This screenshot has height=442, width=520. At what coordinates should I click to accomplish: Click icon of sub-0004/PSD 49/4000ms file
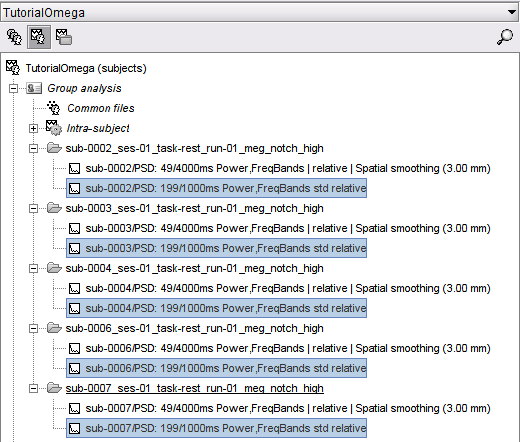click(74, 288)
